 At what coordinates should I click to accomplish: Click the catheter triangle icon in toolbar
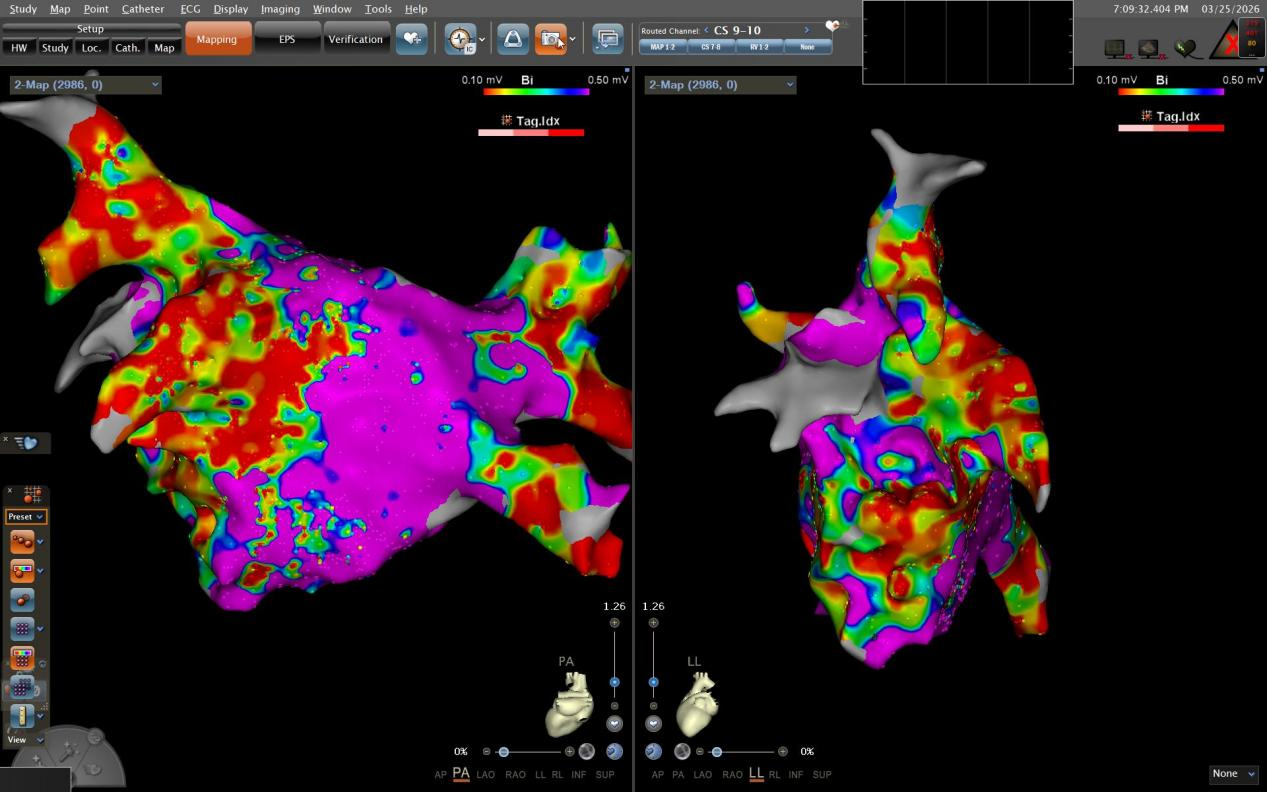pos(512,39)
